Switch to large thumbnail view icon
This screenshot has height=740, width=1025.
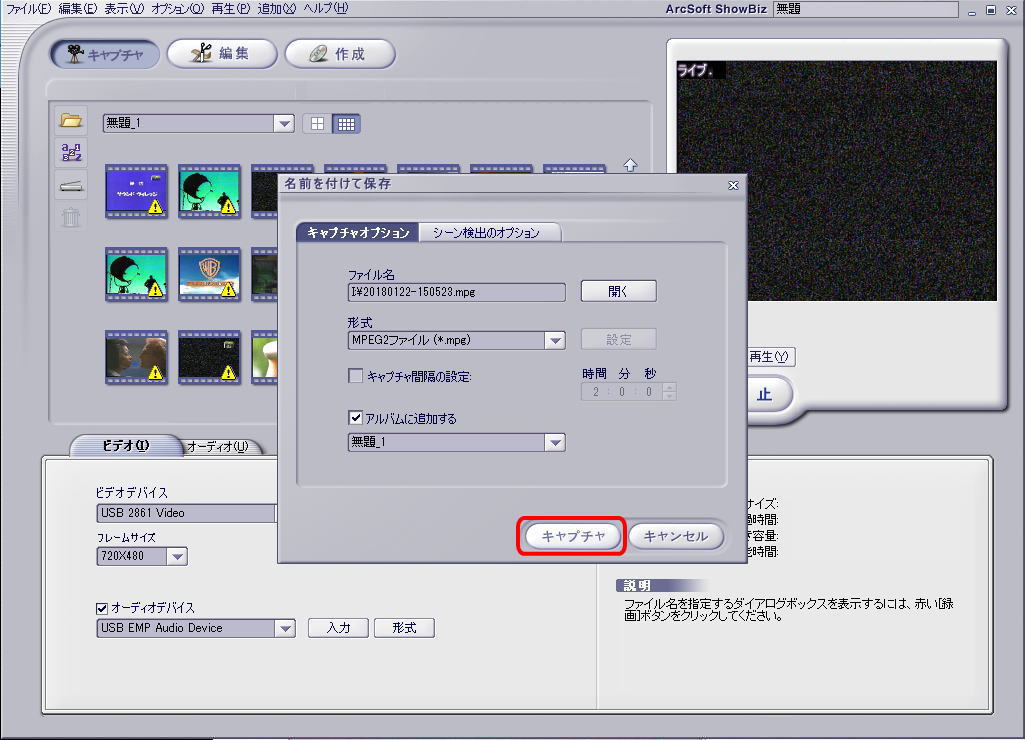(317, 124)
